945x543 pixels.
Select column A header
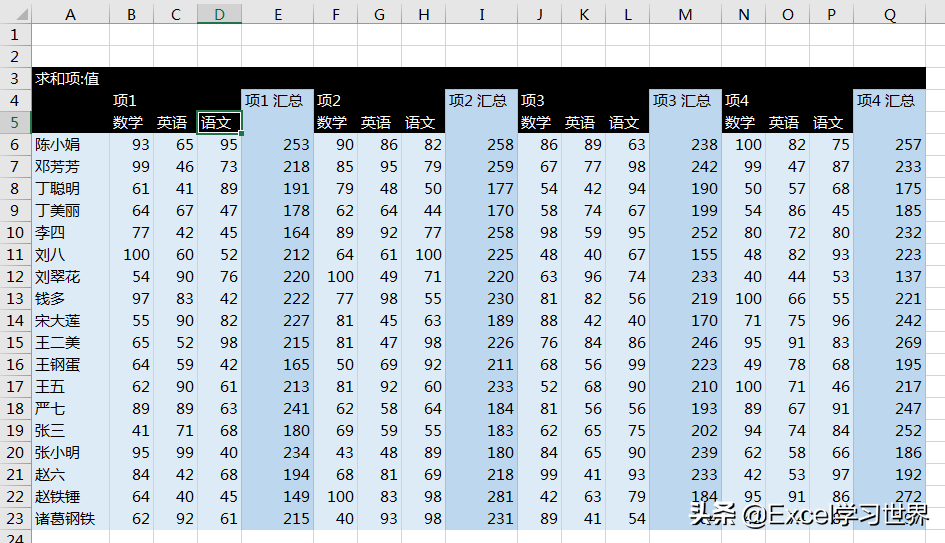point(71,14)
